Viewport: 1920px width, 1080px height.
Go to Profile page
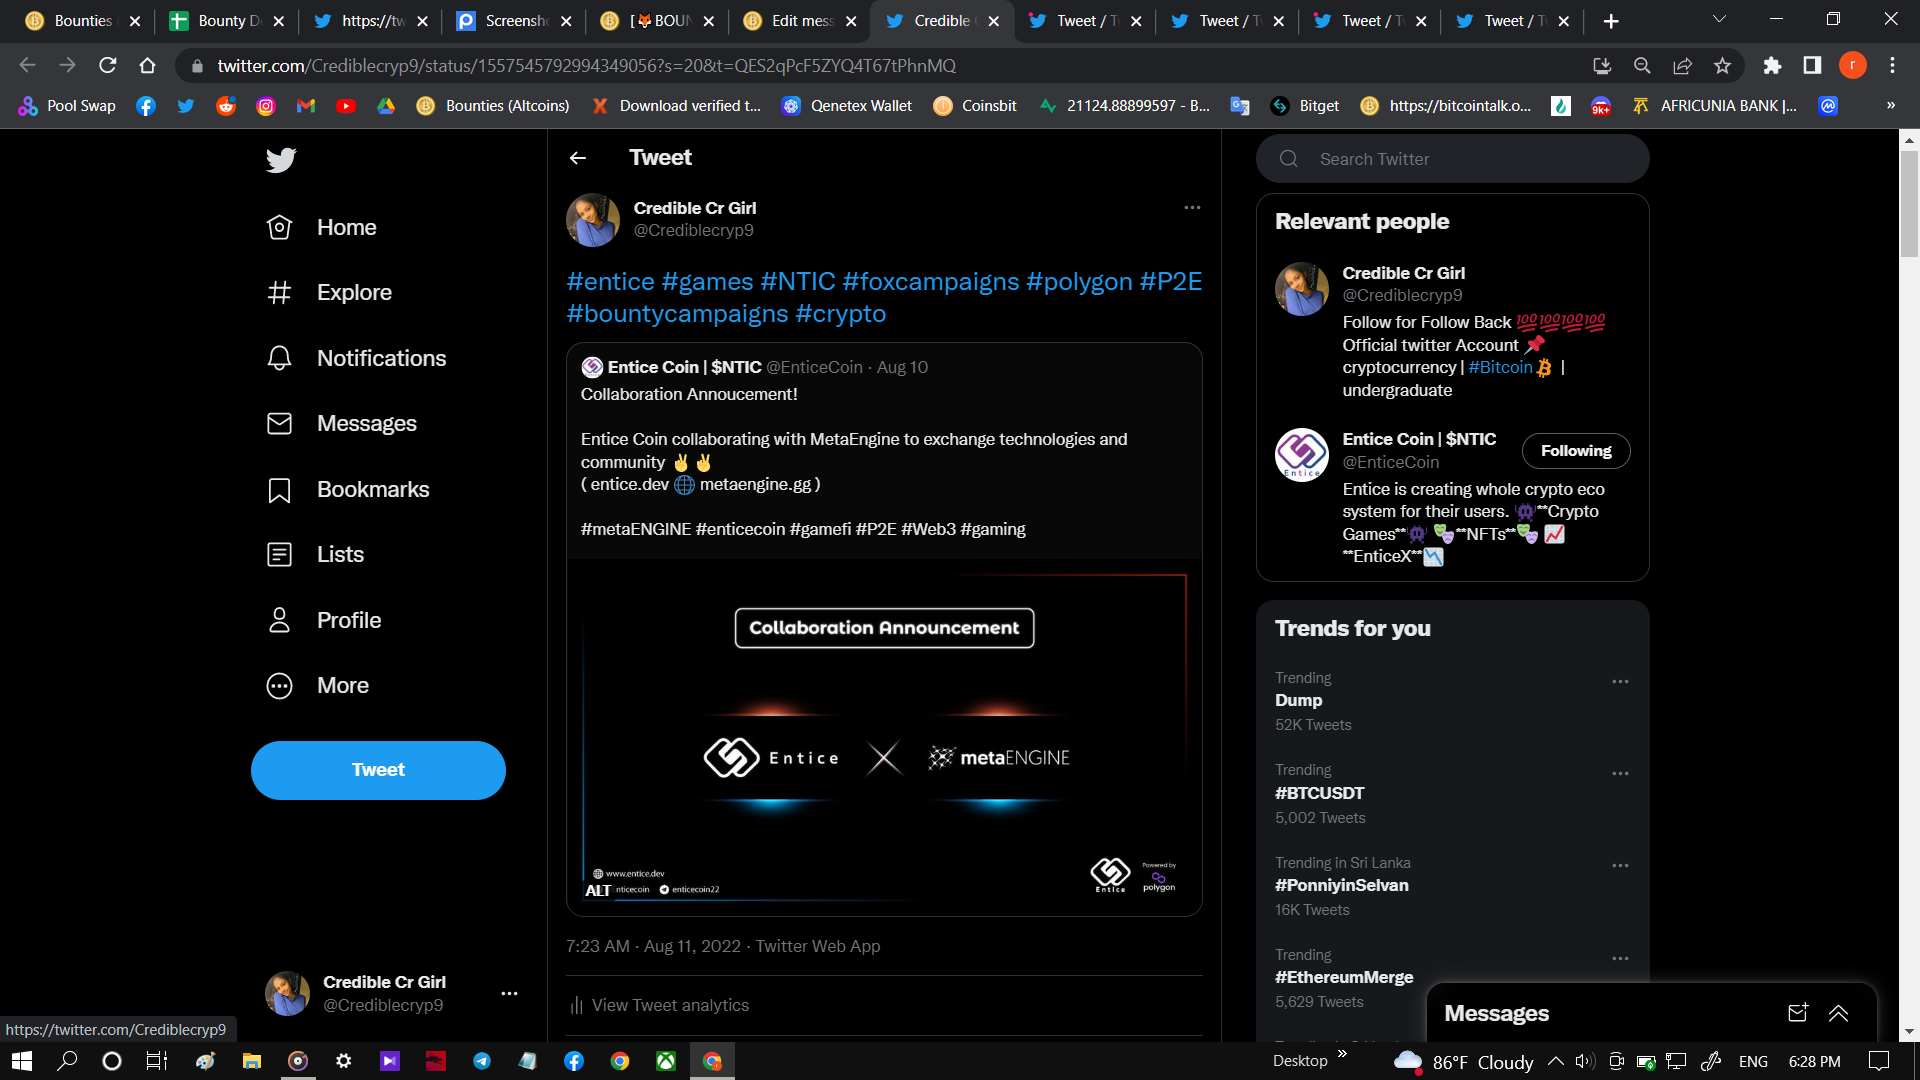pyautogui.click(x=324, y=620)
